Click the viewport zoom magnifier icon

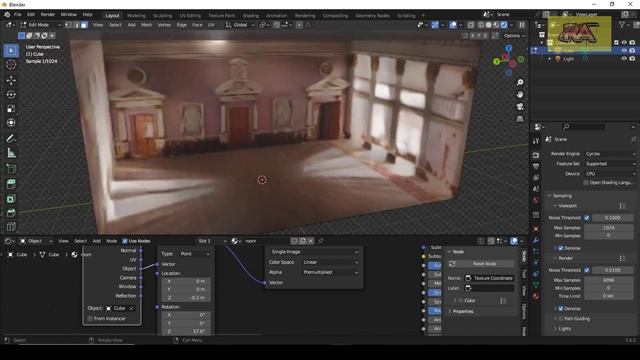pyautogui.click(x=520, y=82)
